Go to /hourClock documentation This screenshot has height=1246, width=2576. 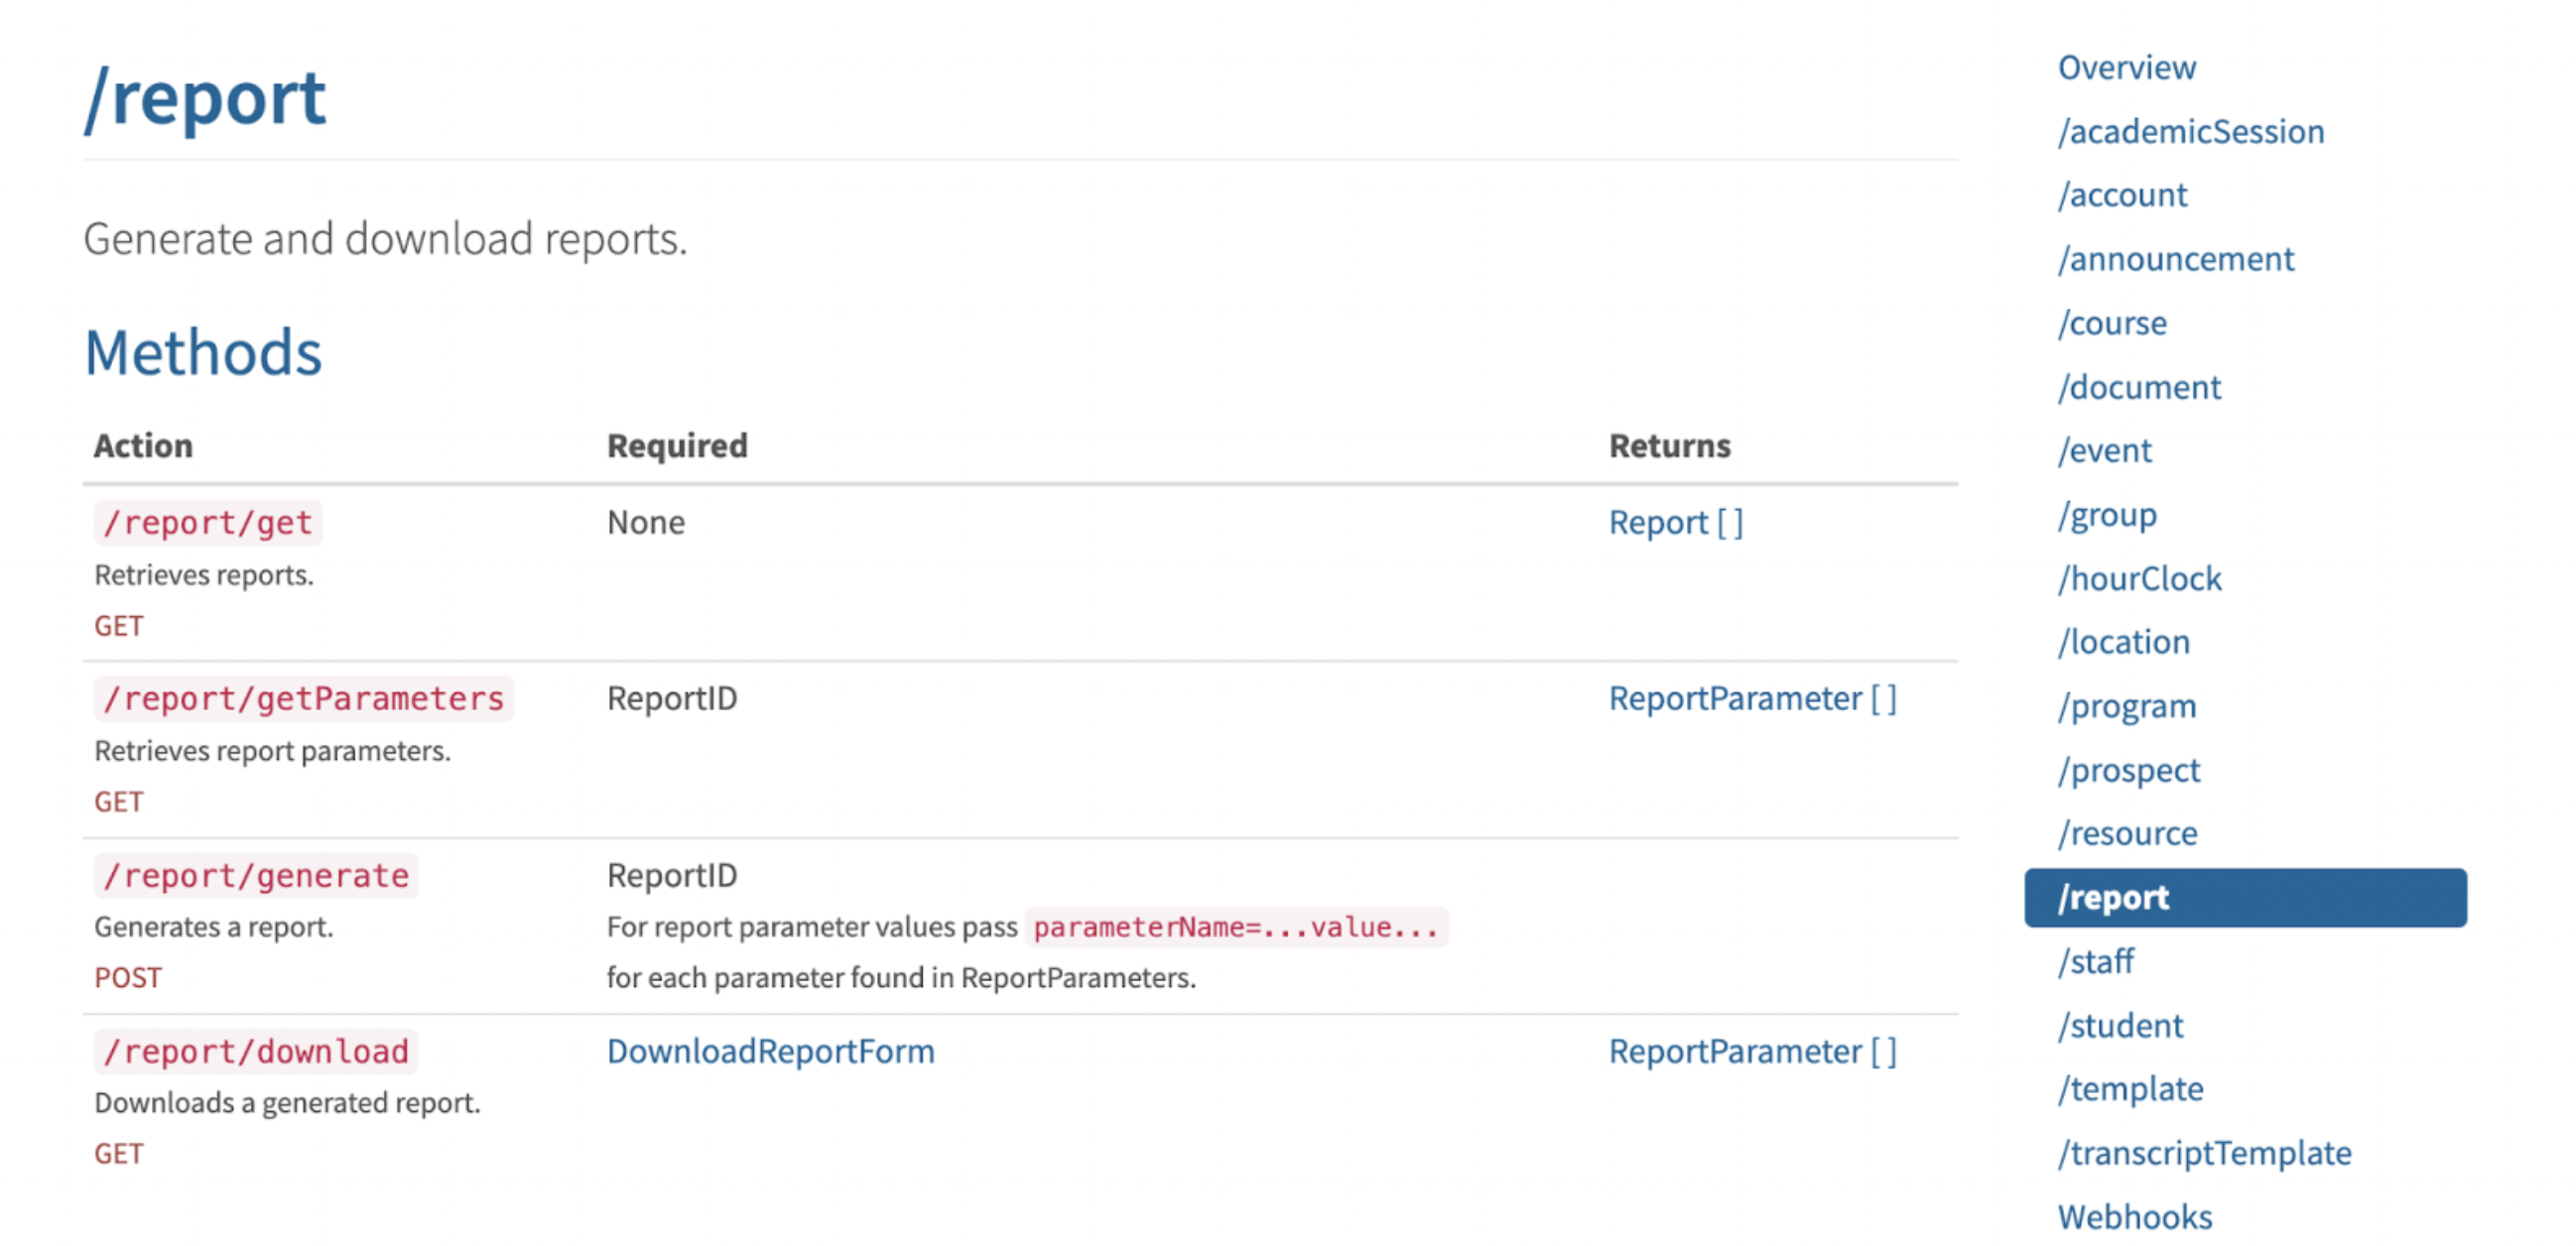(2139, 579)
